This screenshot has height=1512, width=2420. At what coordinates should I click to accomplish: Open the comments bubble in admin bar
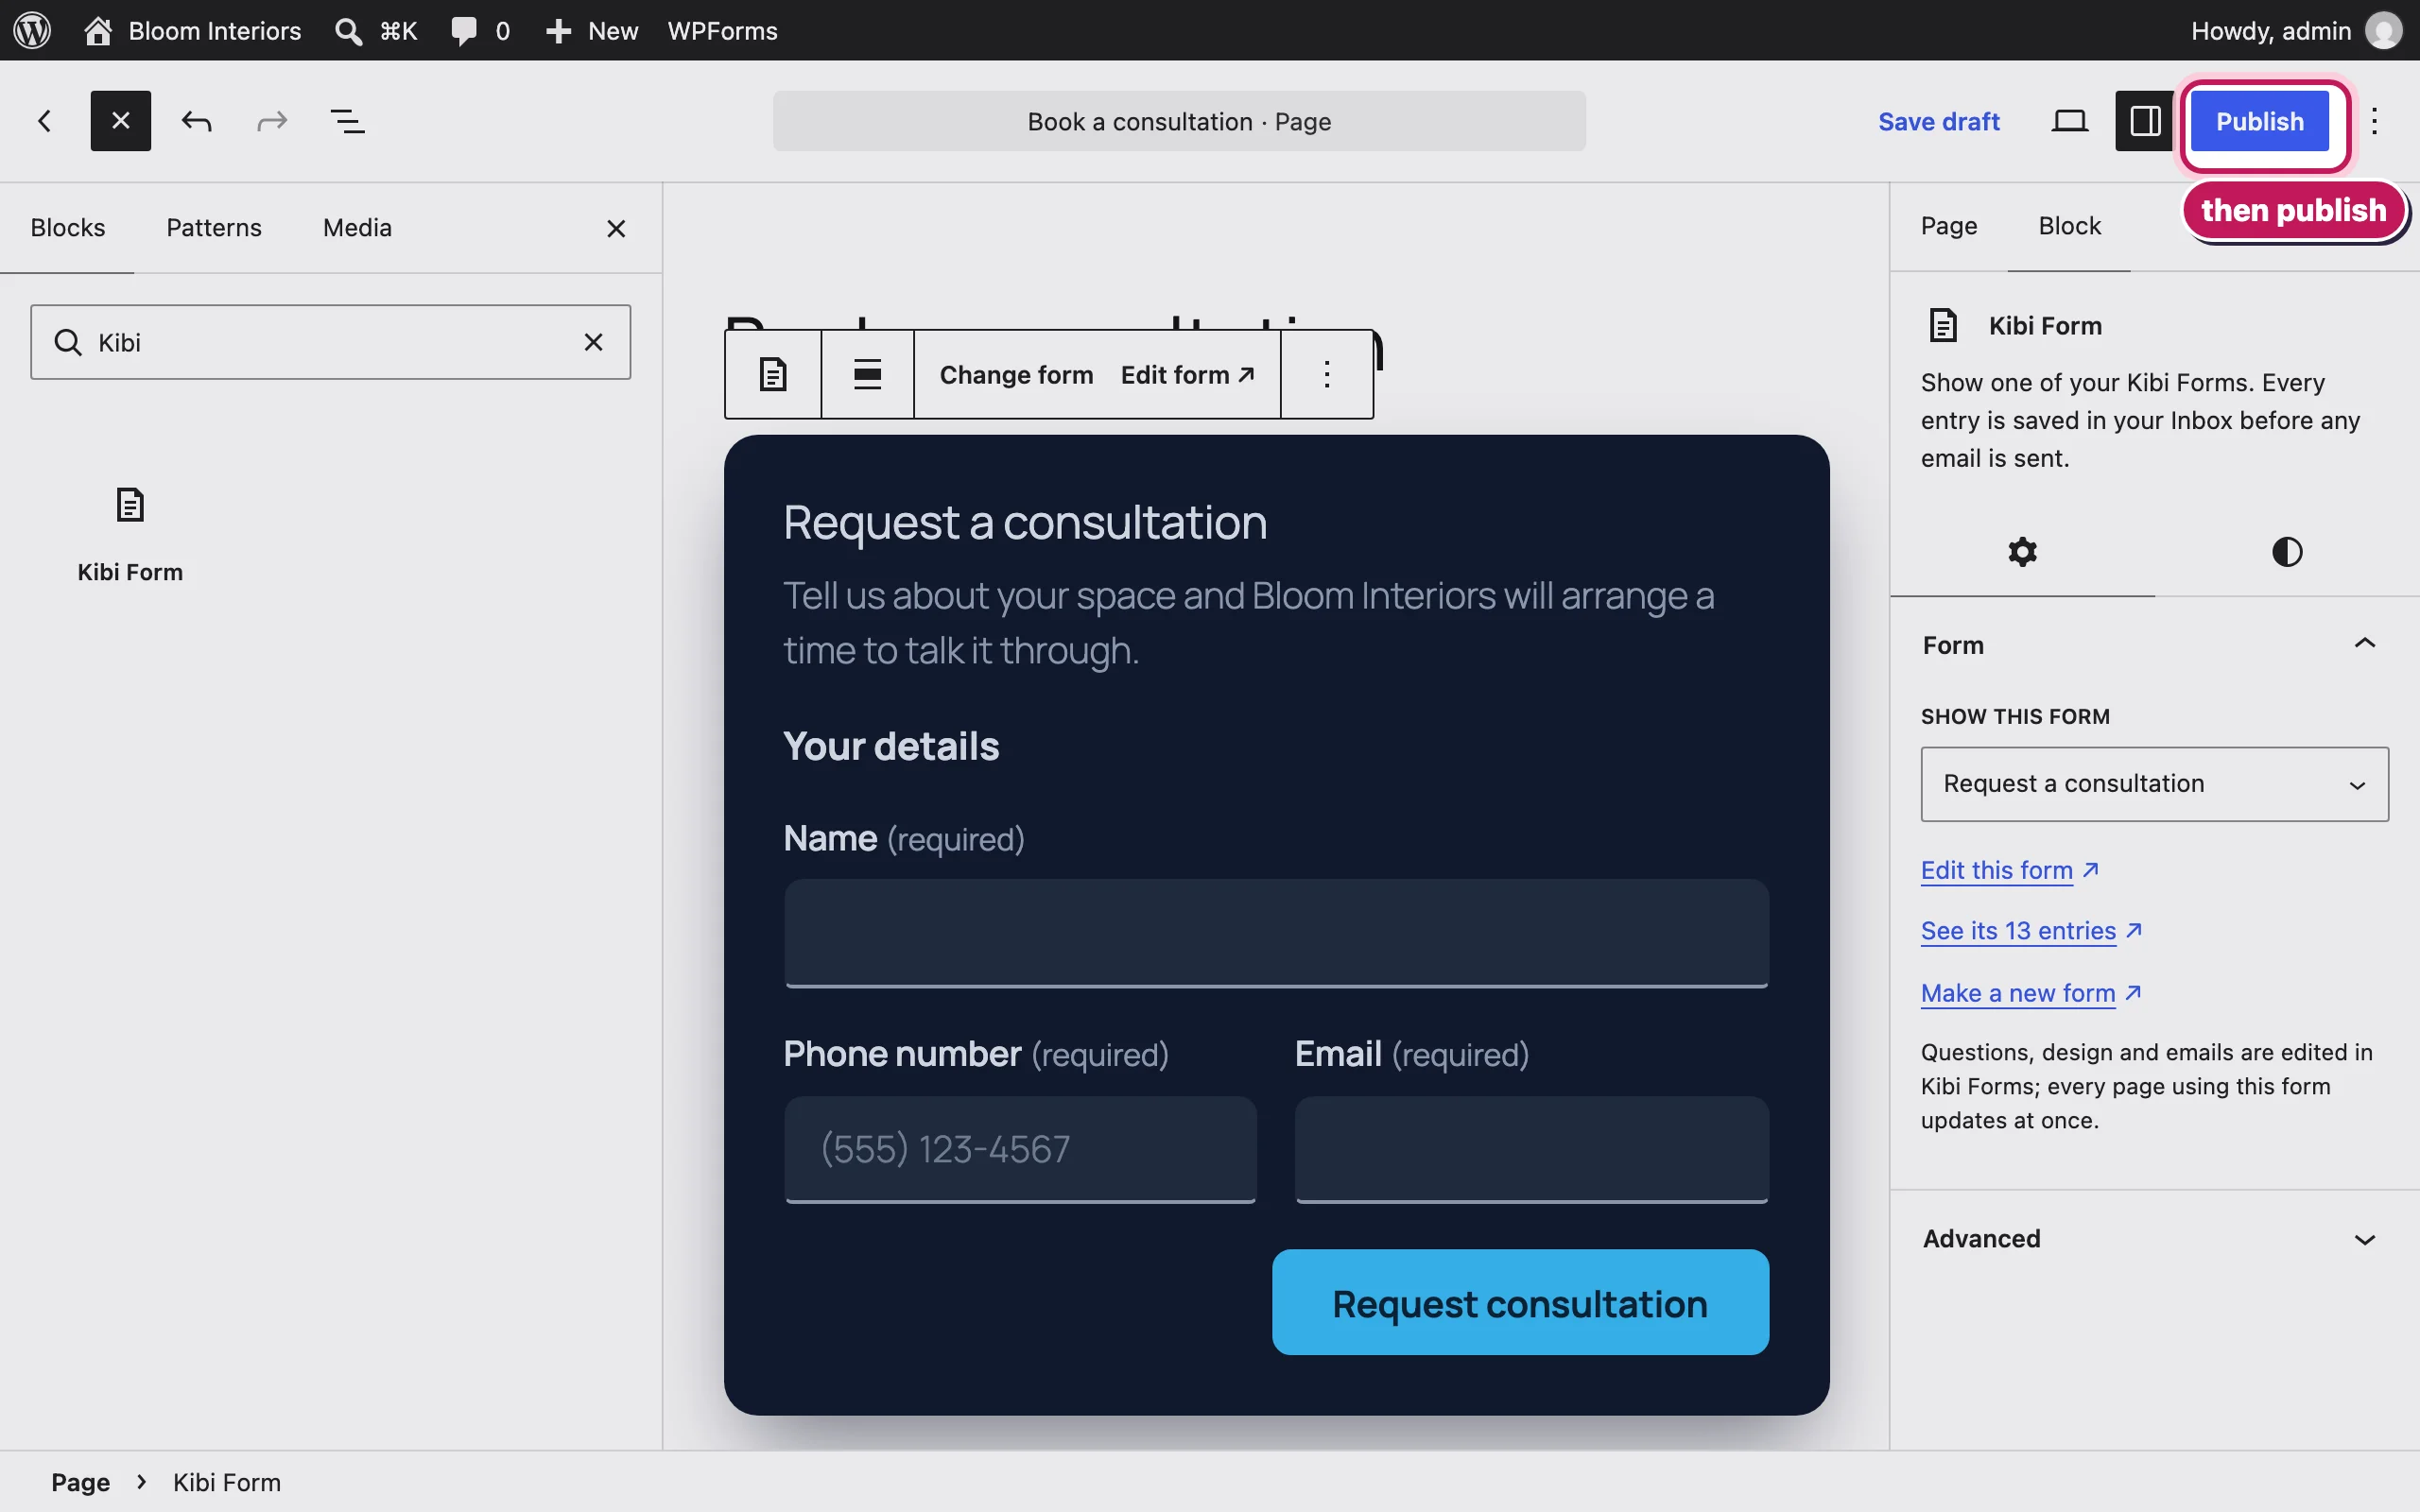[x=480, y=30]
